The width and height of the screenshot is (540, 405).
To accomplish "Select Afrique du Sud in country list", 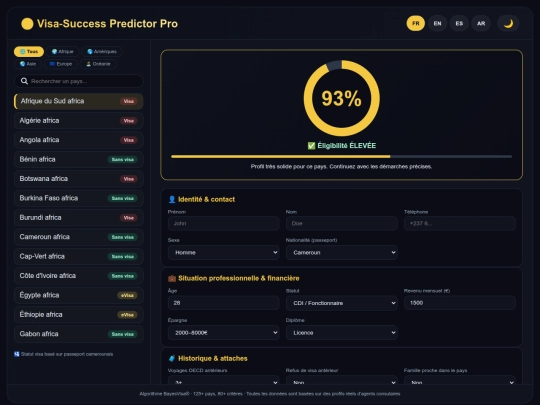I will [x=79, y=101].
